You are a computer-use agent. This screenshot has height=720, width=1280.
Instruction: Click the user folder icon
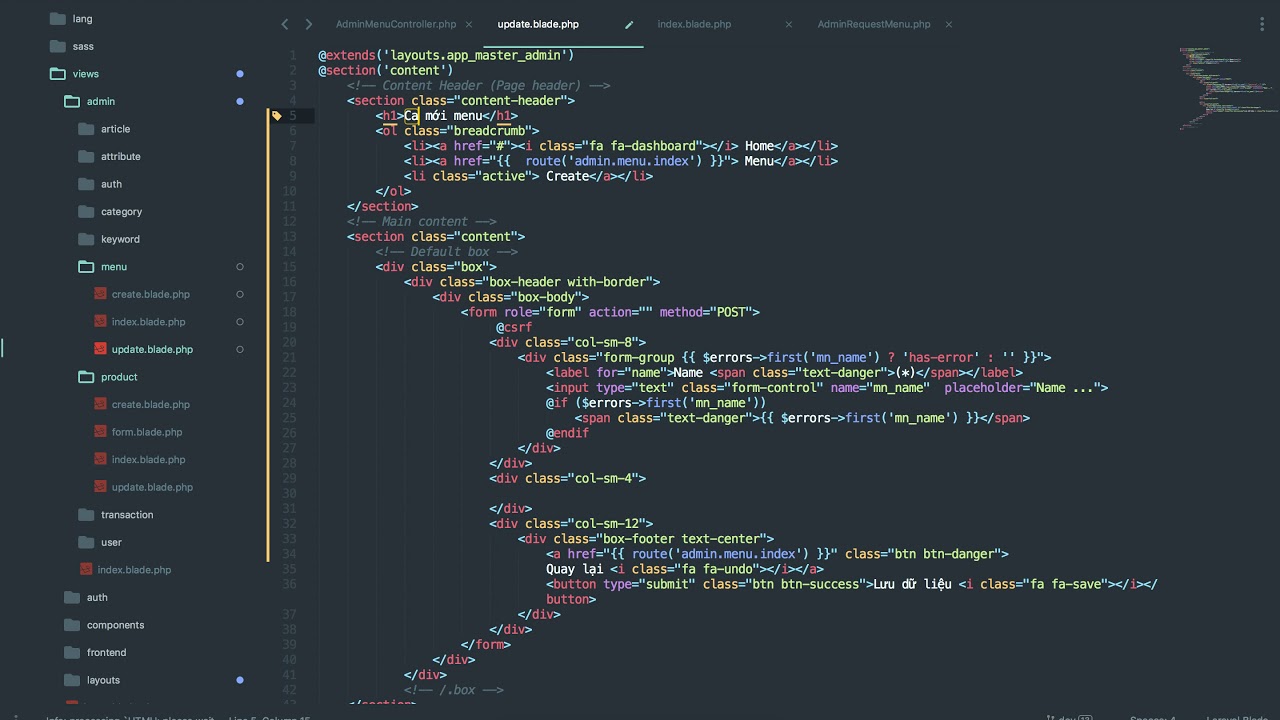tap(85, 542)
